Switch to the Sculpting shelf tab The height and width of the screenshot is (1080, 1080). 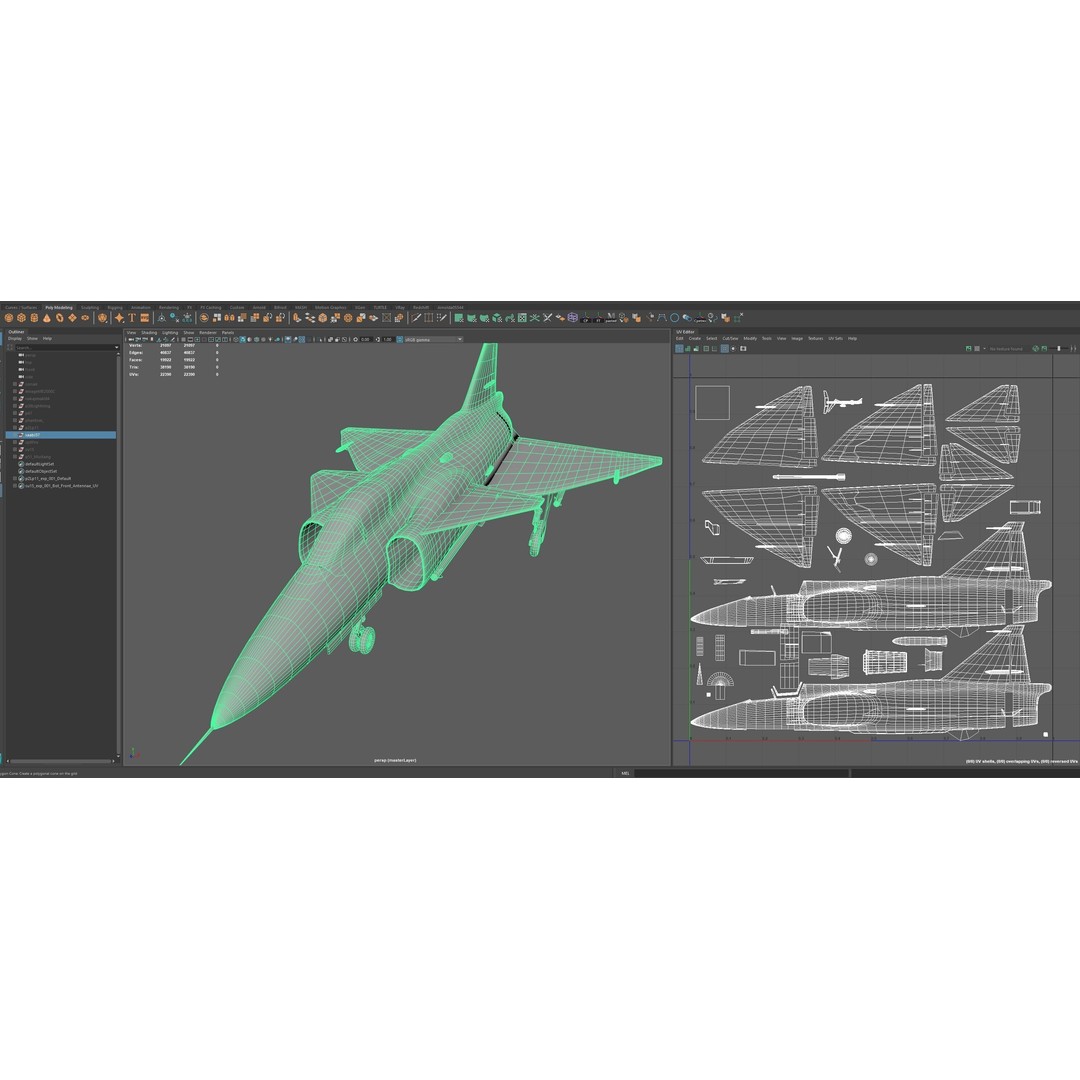tap(90, 307)
